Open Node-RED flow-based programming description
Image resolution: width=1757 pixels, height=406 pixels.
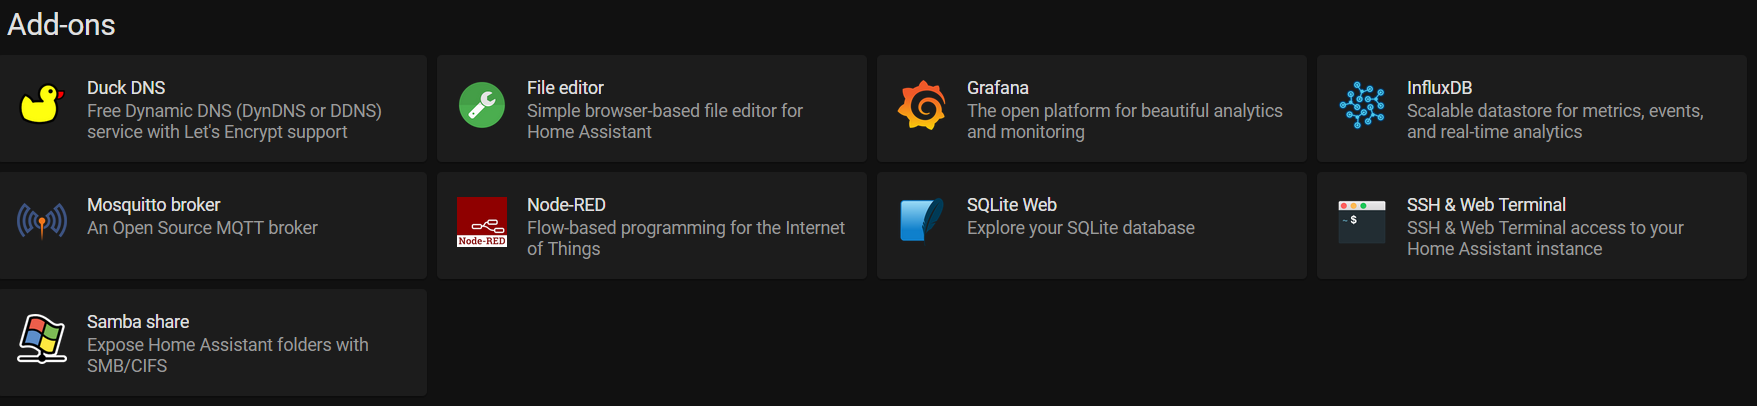(x=686, y=238)
